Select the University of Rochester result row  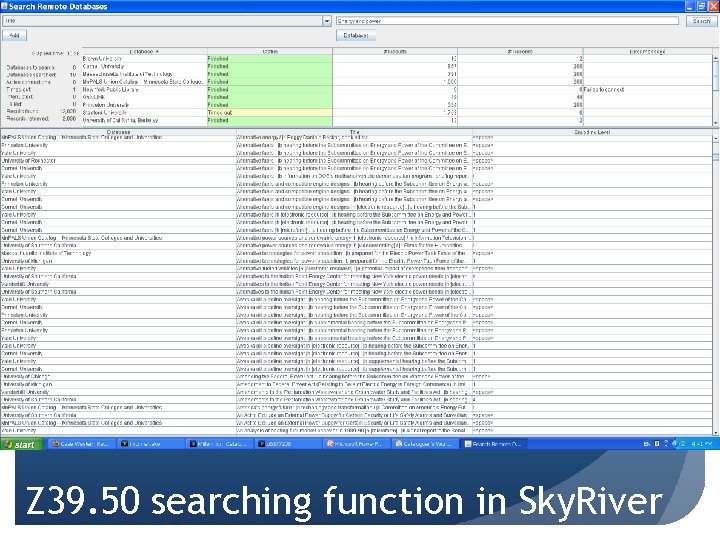tap(356, 161)
